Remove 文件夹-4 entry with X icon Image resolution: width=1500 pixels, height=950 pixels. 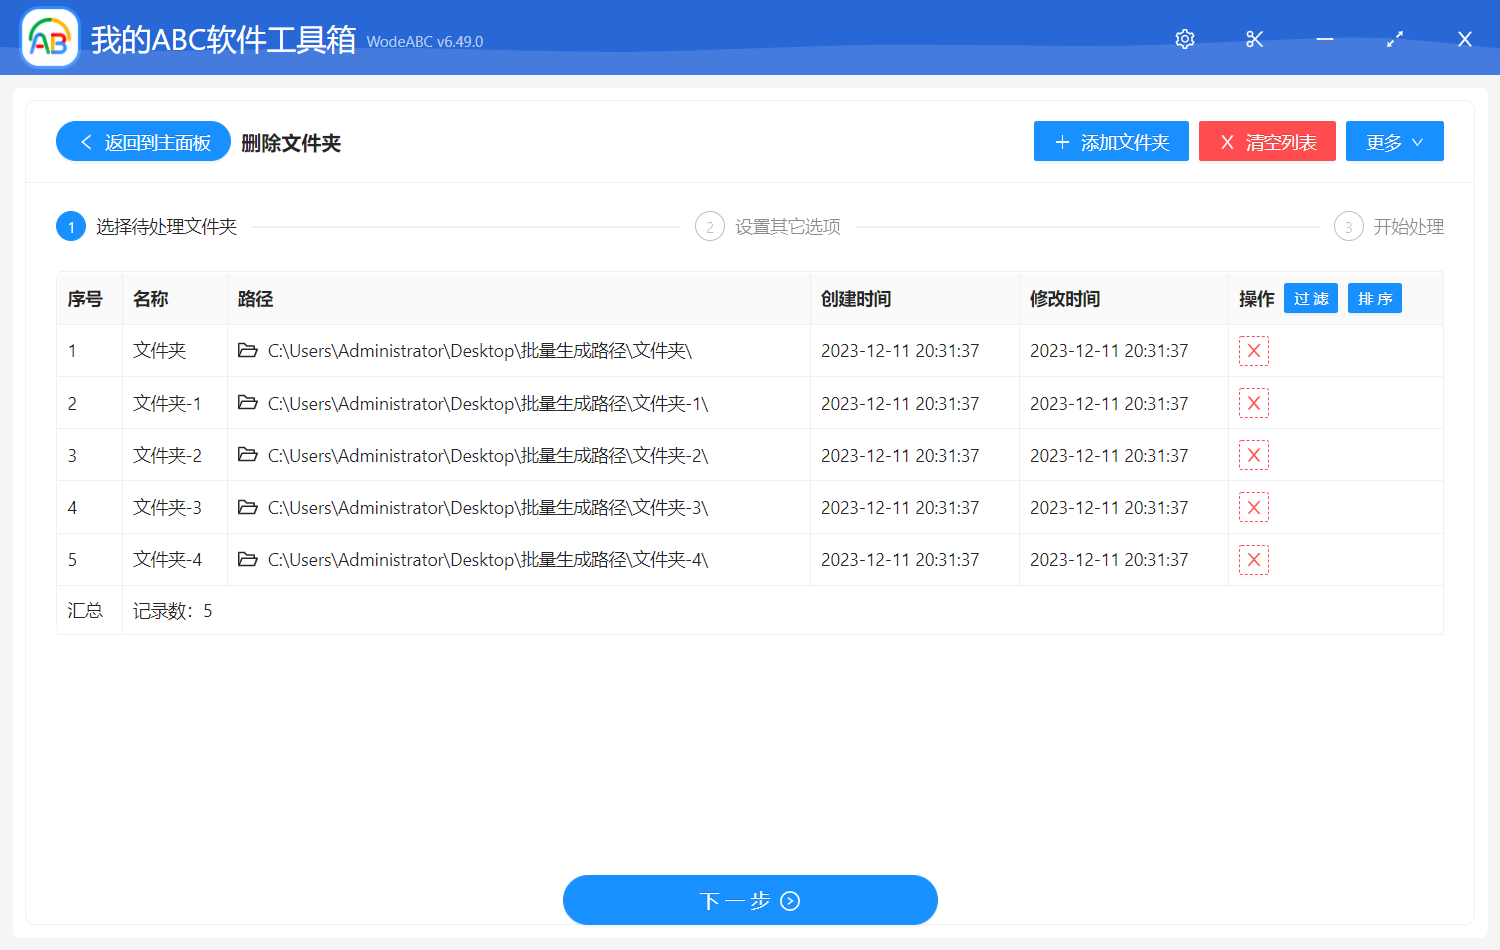pos(1253,560)
